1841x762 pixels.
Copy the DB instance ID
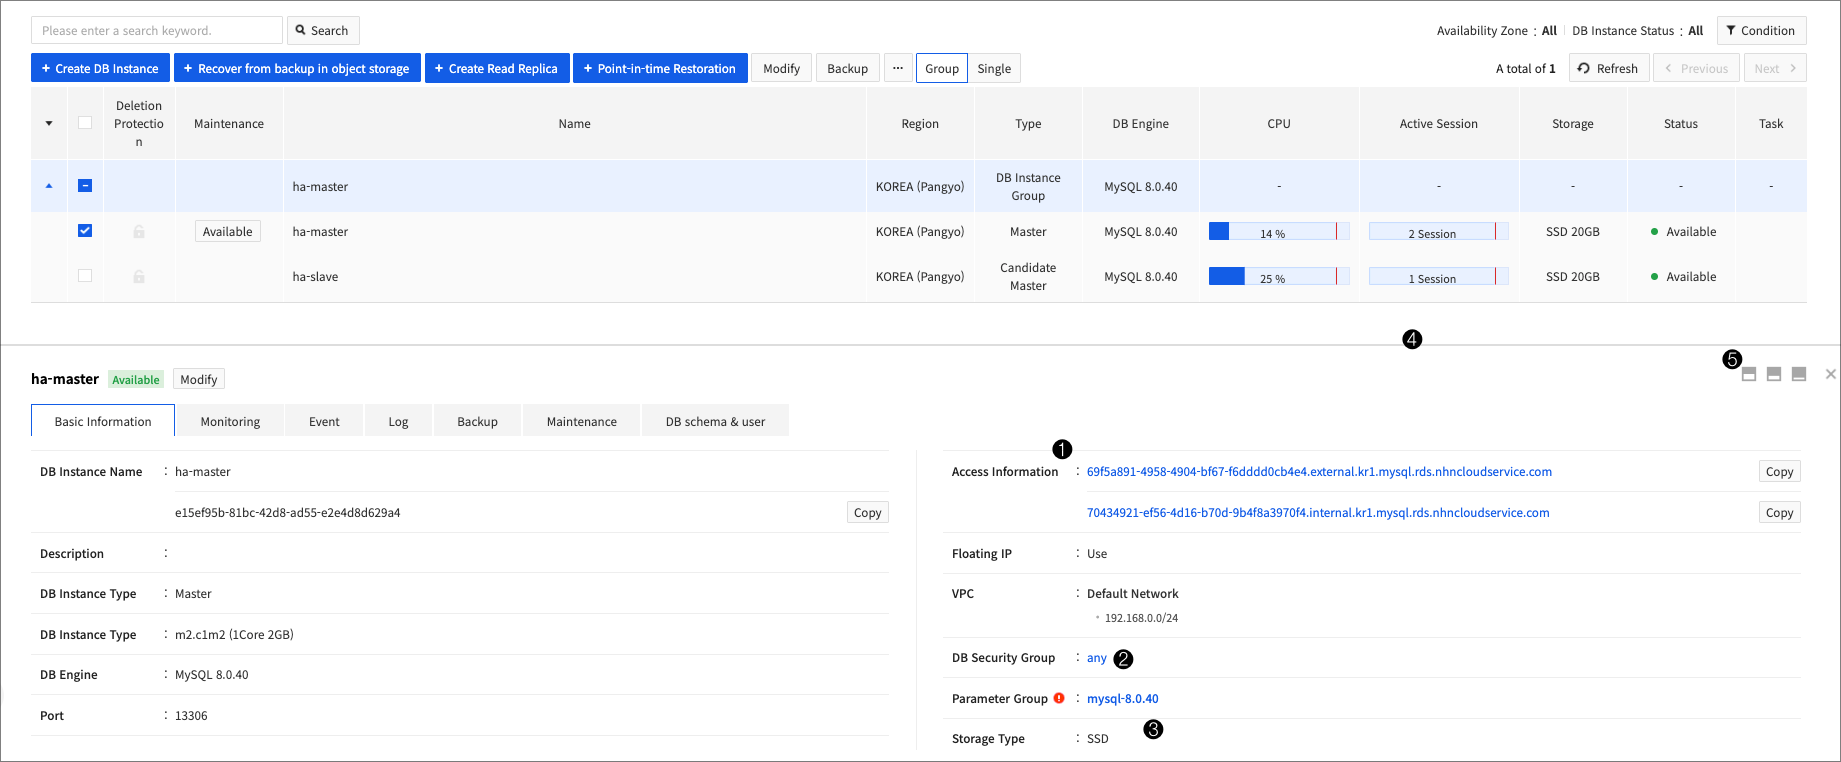coord(867,512)
